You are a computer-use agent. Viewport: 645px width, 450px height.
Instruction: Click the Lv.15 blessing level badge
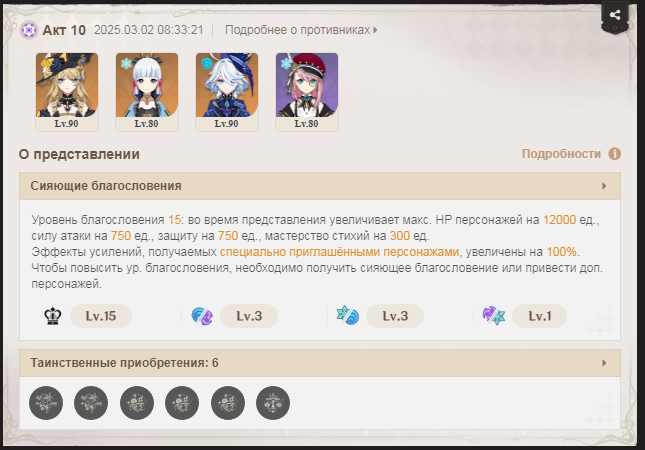click(x=101, y=316)
